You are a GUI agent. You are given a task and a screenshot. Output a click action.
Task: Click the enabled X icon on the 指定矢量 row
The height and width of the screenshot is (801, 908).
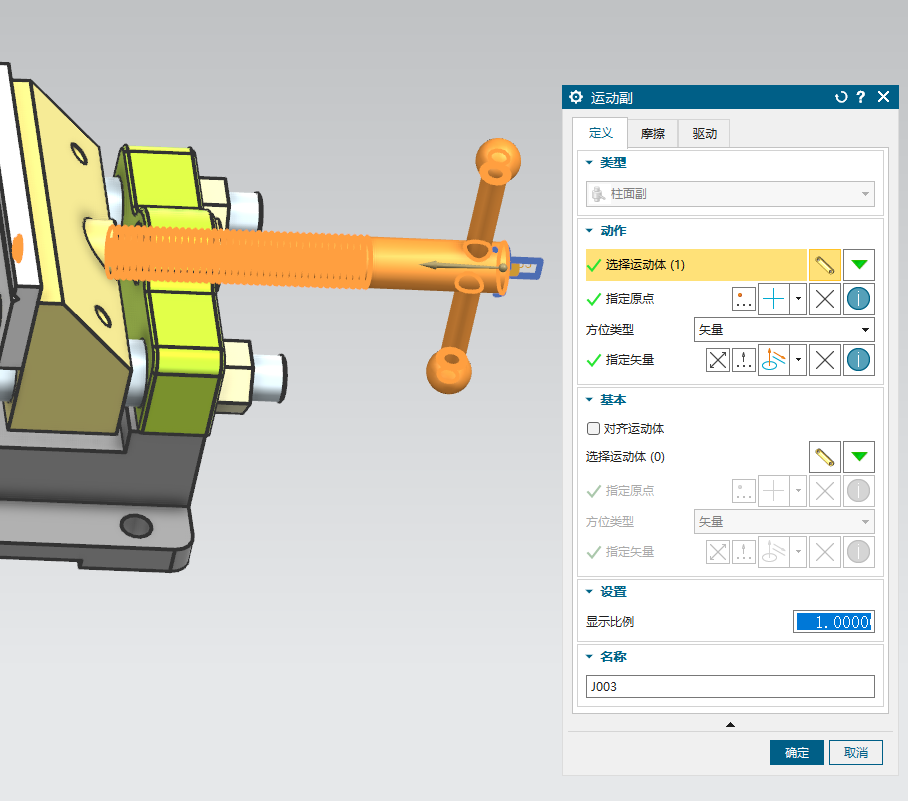point(824,360)
